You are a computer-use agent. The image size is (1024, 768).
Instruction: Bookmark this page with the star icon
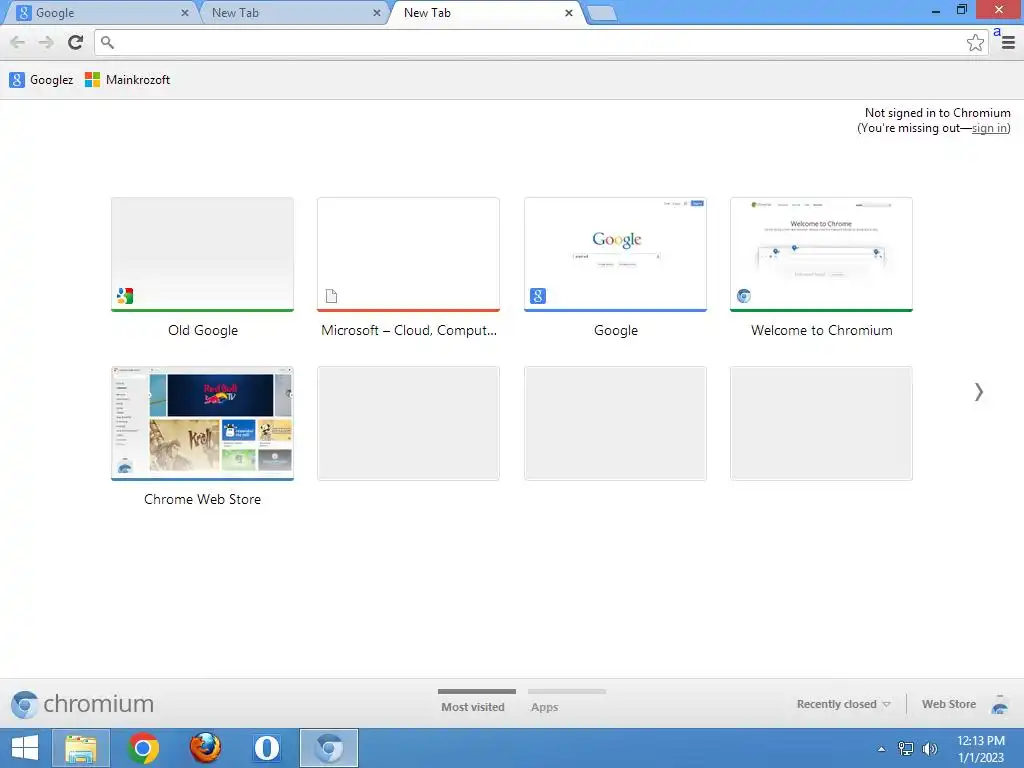tap(975, 42)
